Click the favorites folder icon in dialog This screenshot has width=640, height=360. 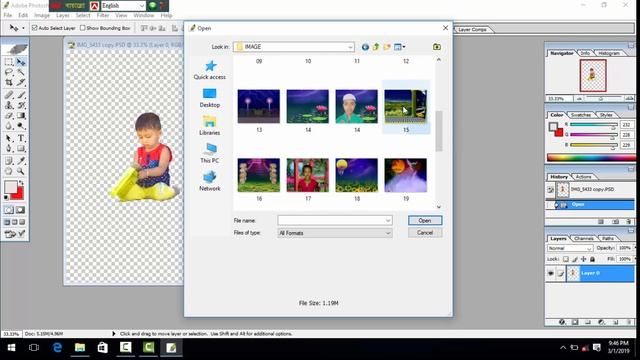point(437,47)
